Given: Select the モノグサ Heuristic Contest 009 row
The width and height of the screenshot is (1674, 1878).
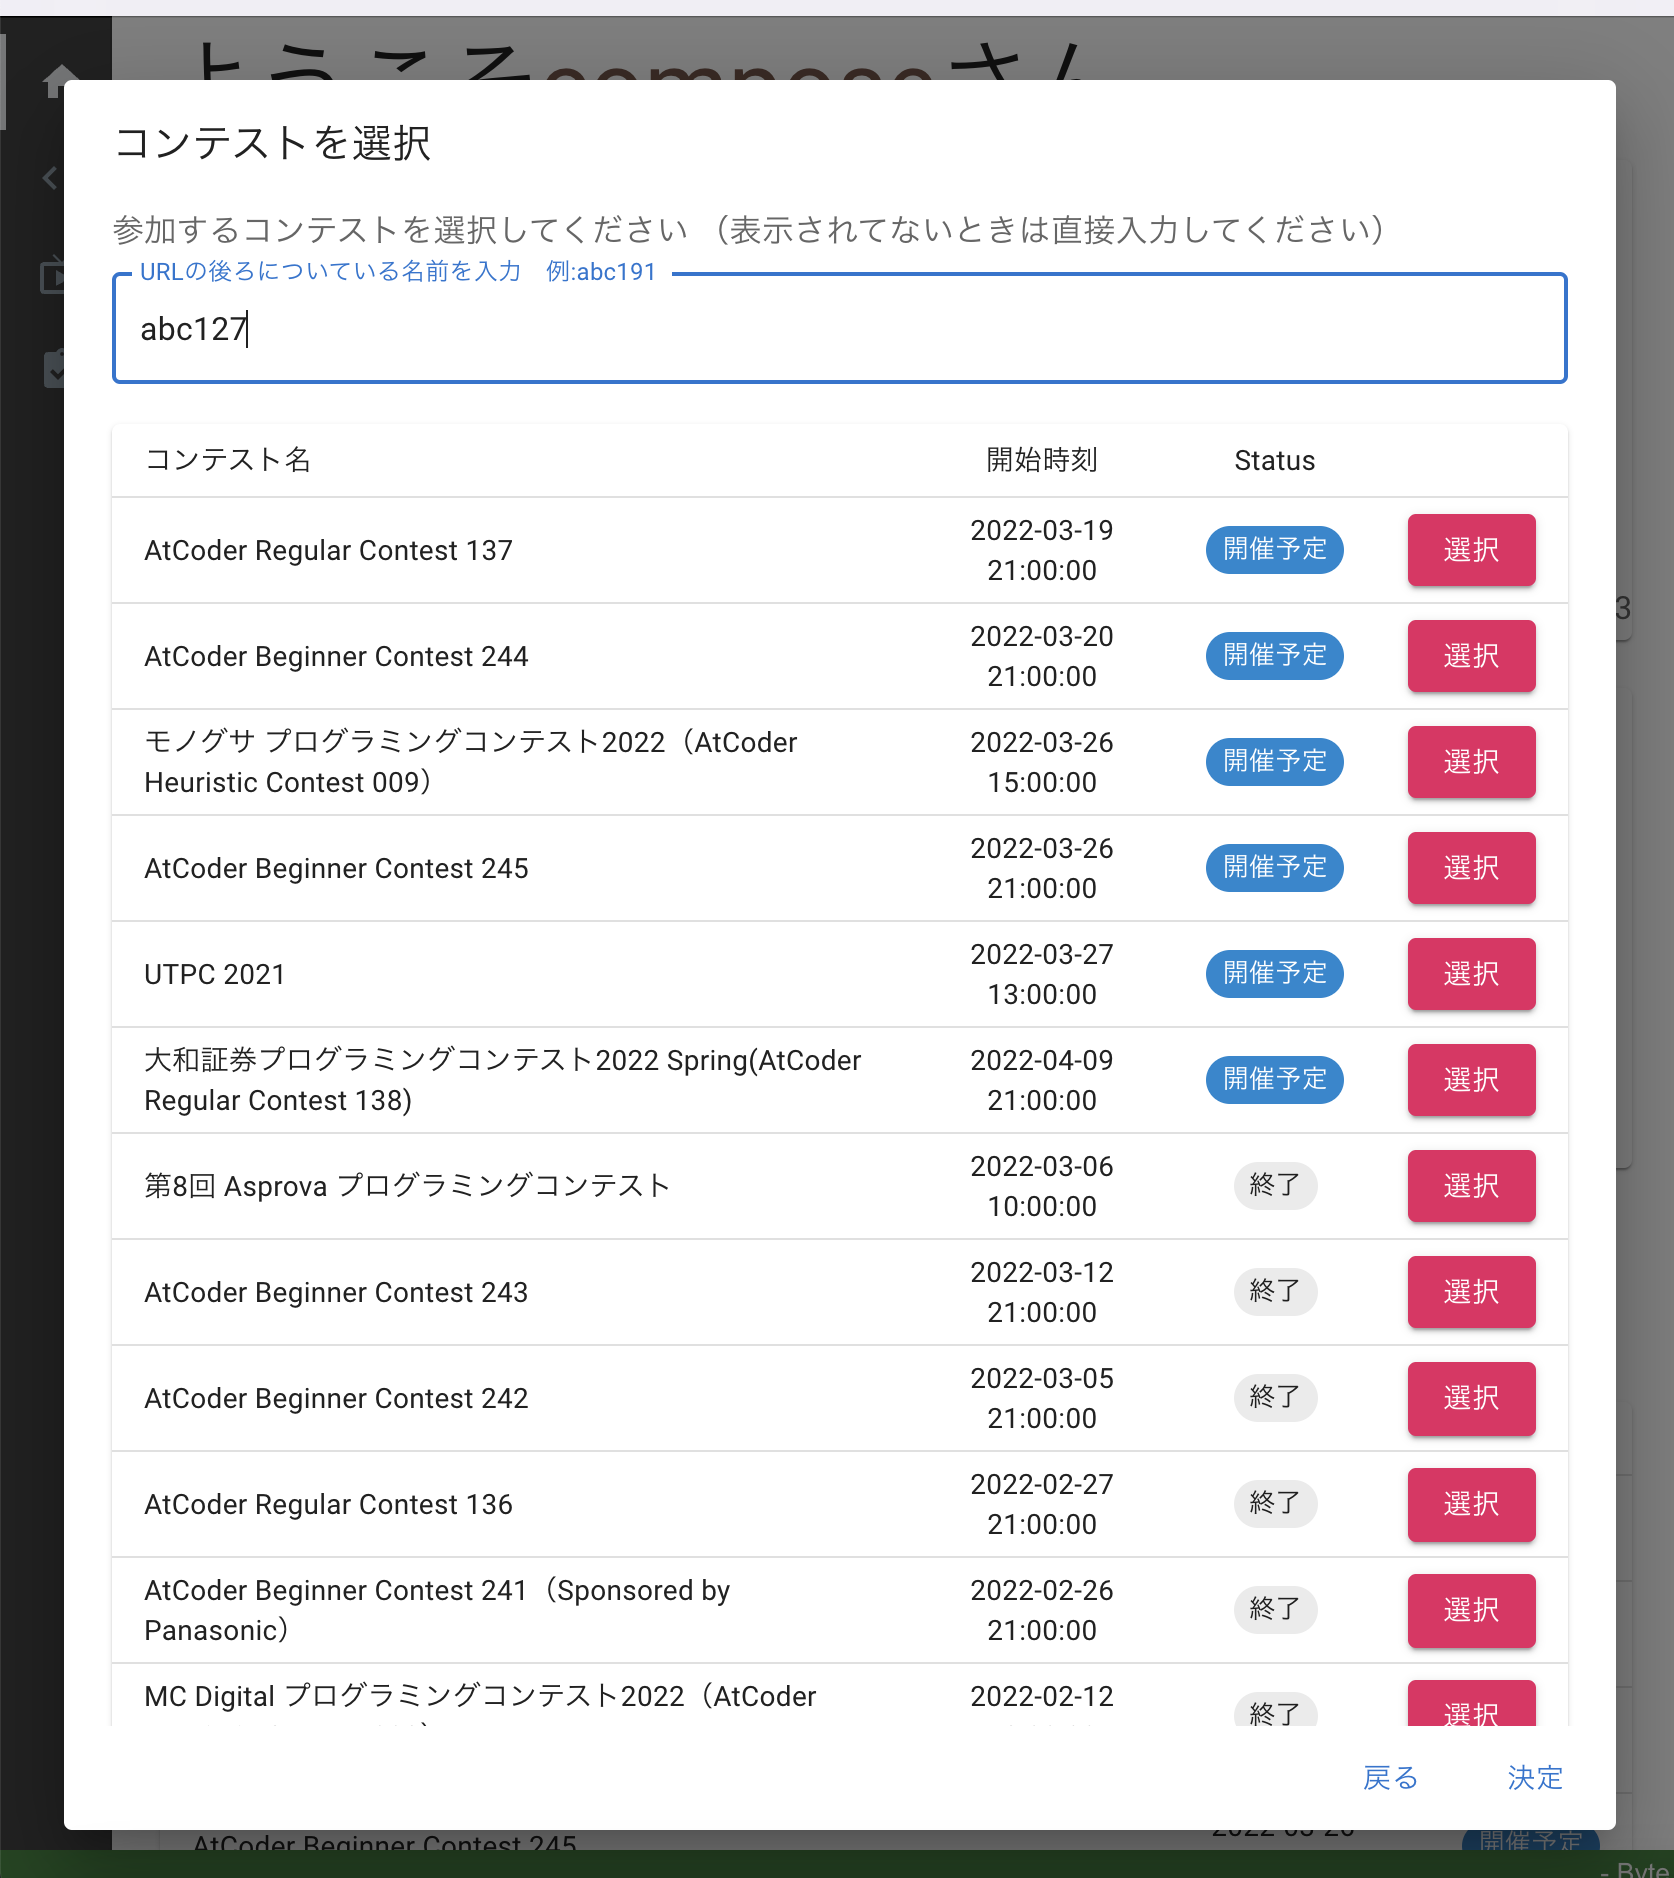Looking at the screenshot, I should click(1471, 762).
